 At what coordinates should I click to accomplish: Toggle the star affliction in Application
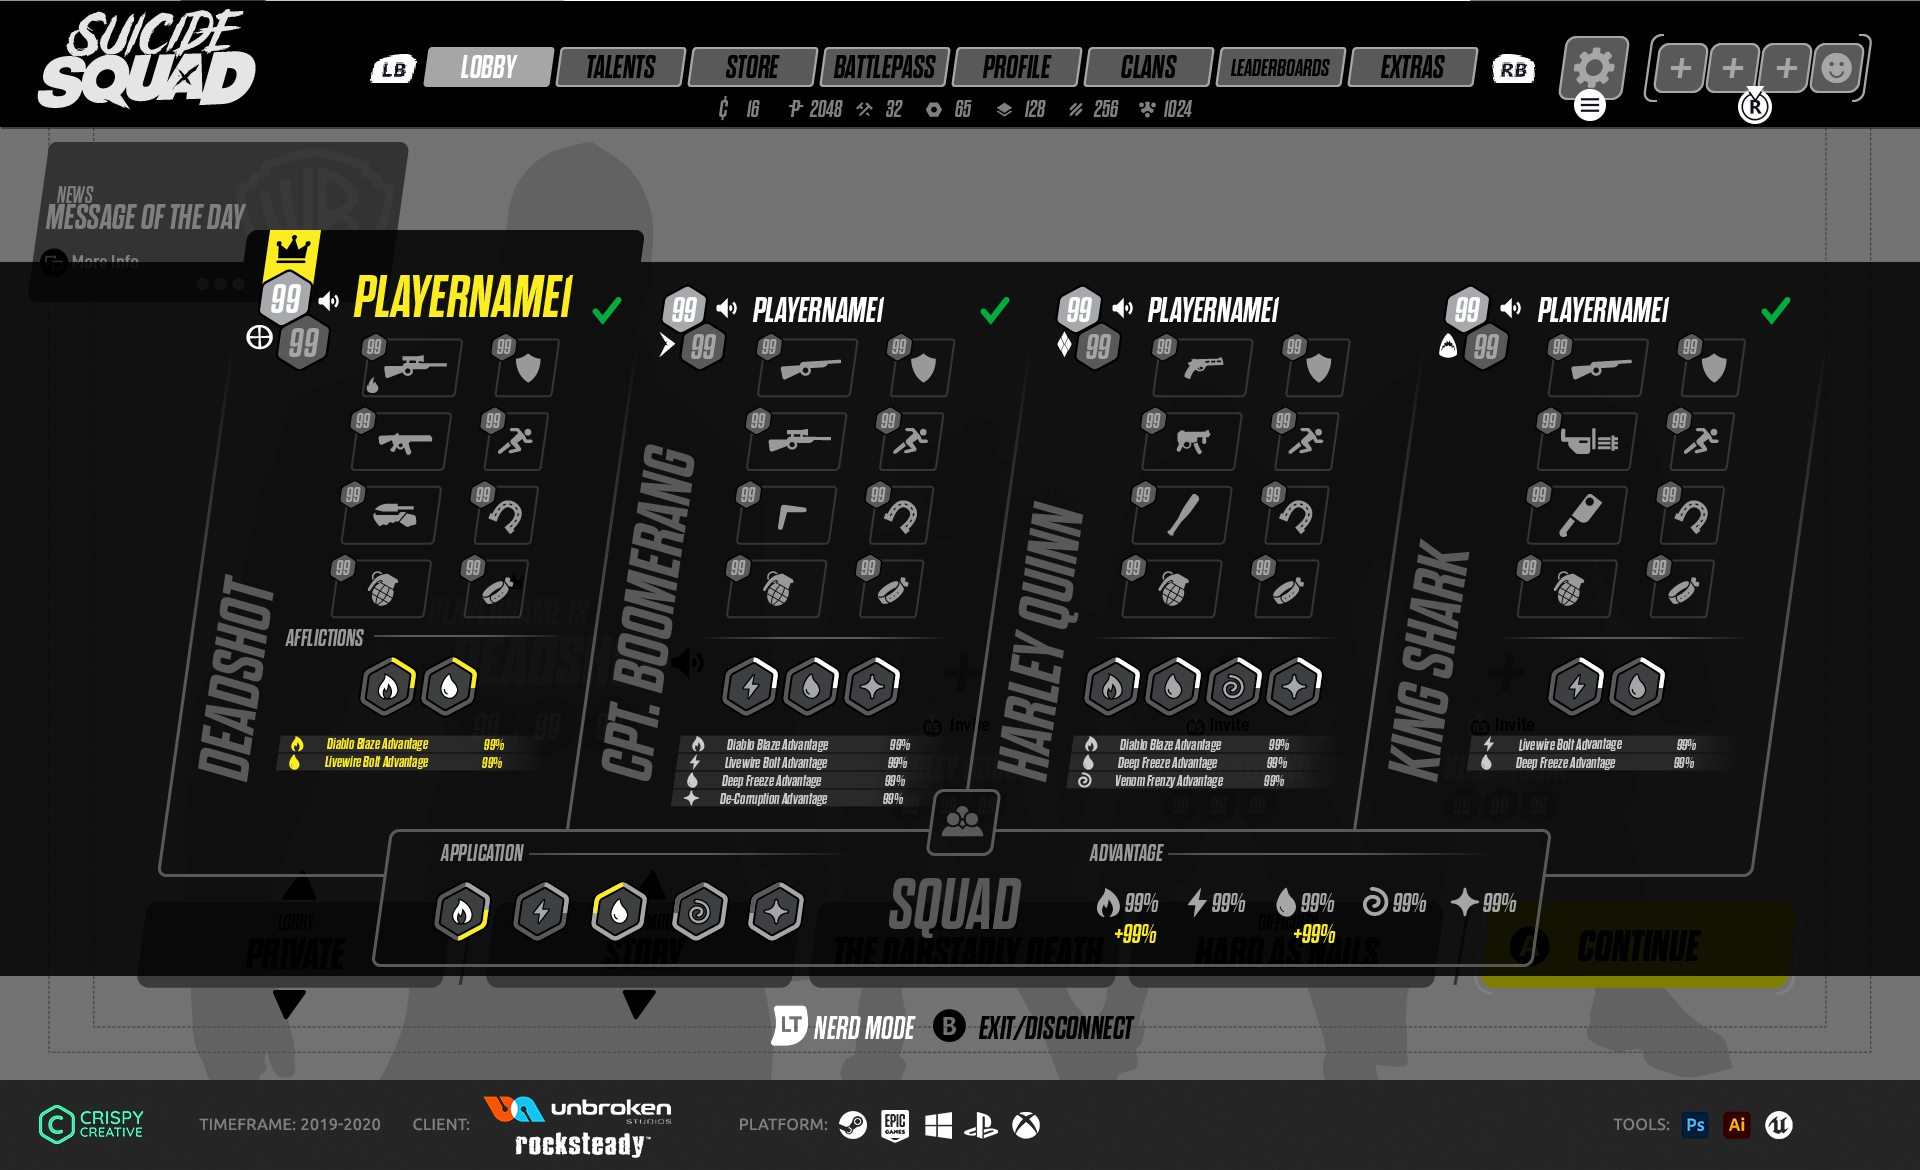point(776,911)
